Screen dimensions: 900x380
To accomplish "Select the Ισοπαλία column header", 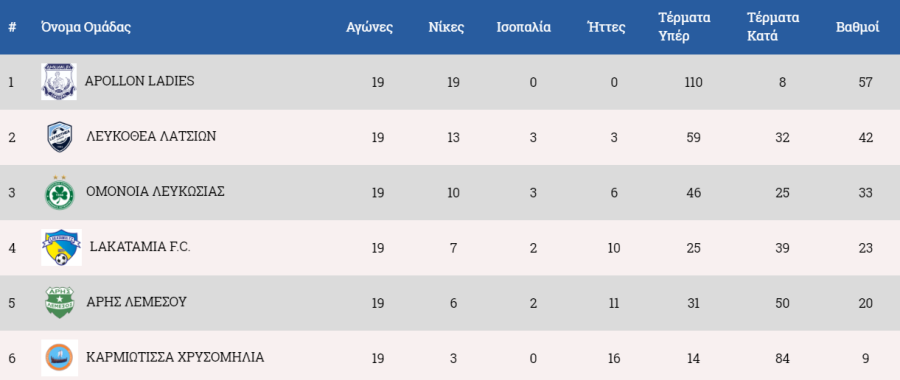I will (x=523, y=27).
